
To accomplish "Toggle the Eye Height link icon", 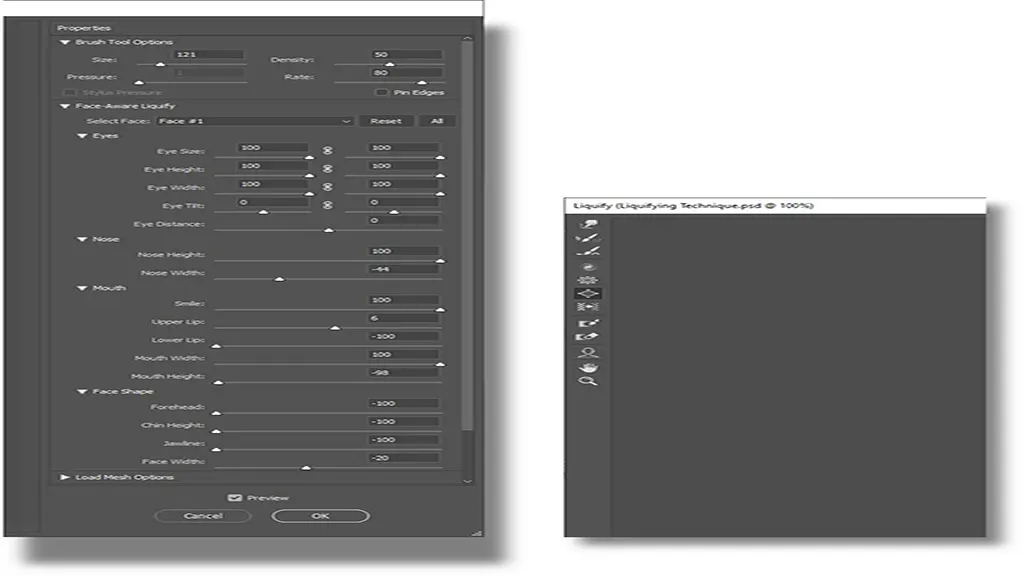I will tap(327, 168).
